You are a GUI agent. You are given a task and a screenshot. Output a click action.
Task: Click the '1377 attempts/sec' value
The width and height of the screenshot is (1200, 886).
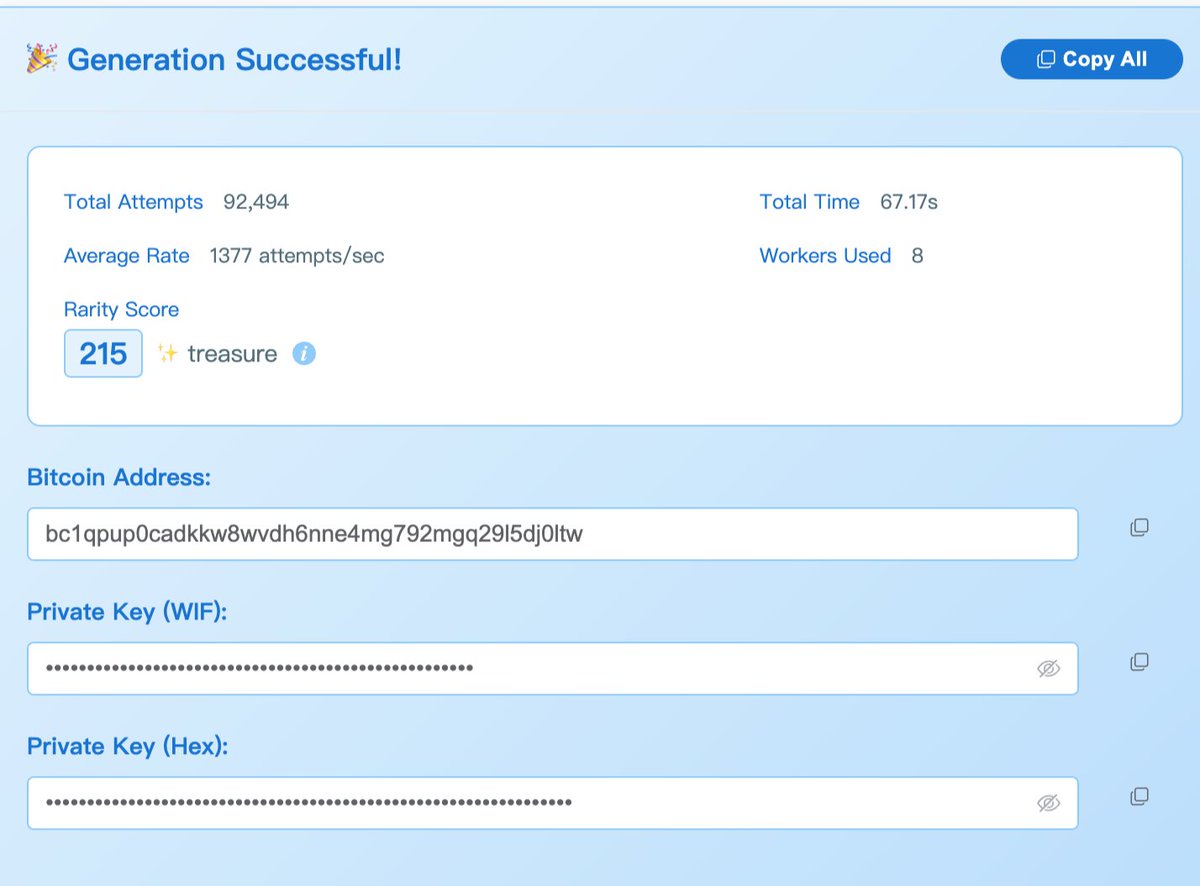click(x=297, y=256)
